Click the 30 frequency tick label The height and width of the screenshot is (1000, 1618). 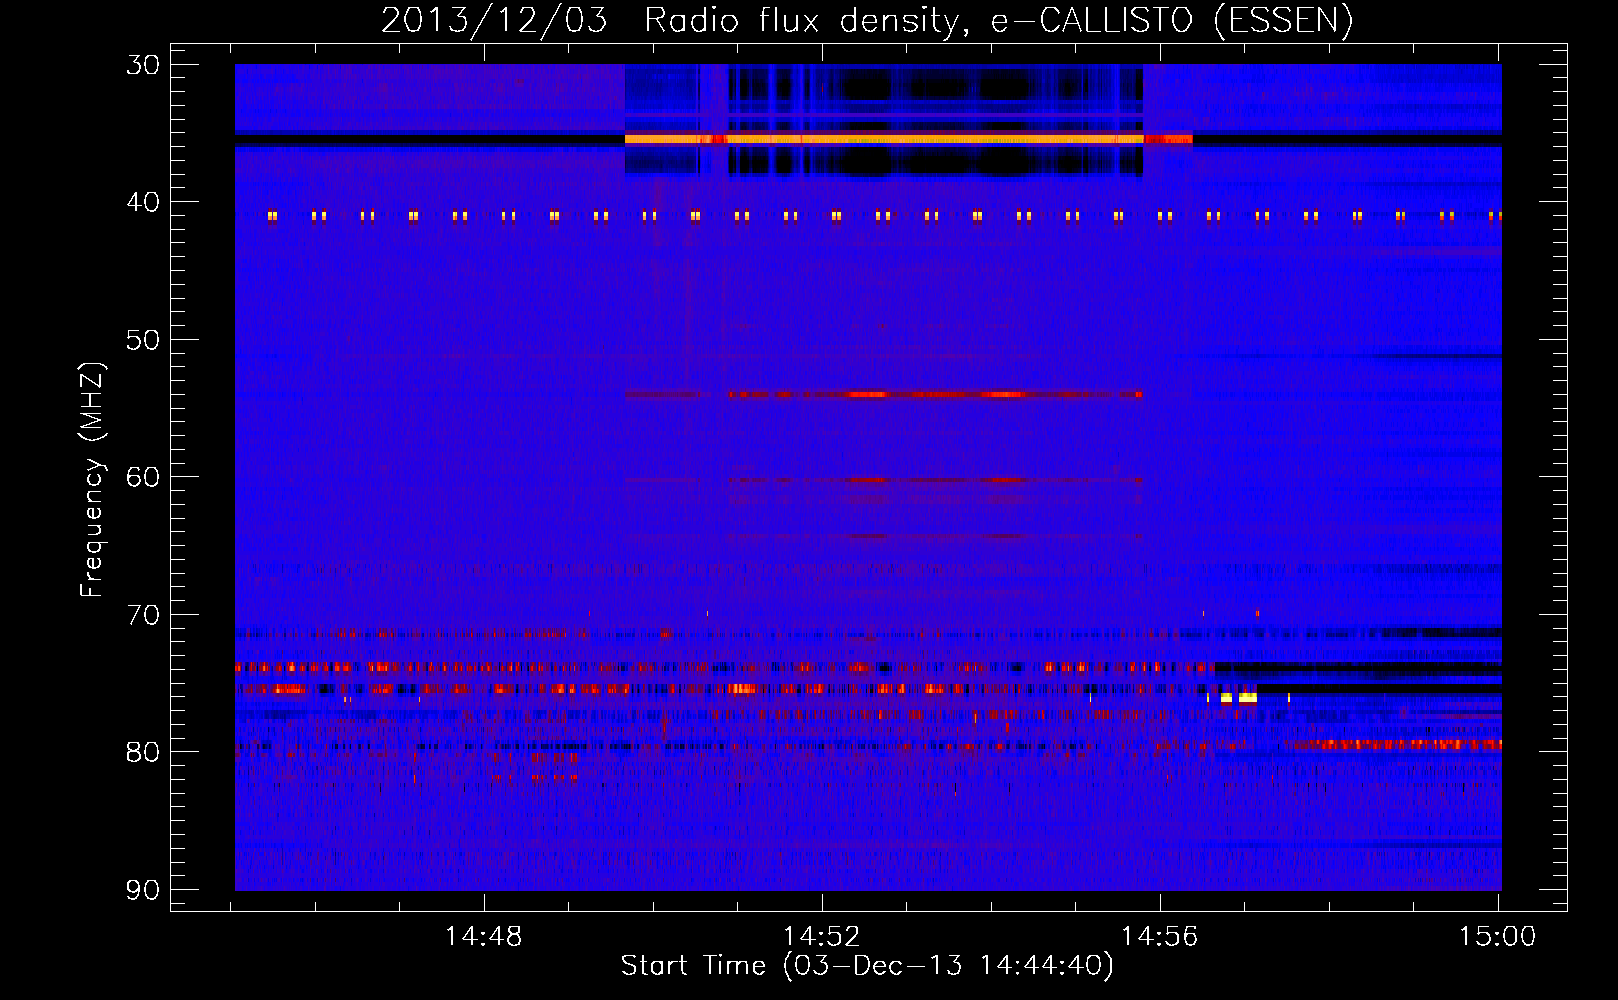point(143,65)
